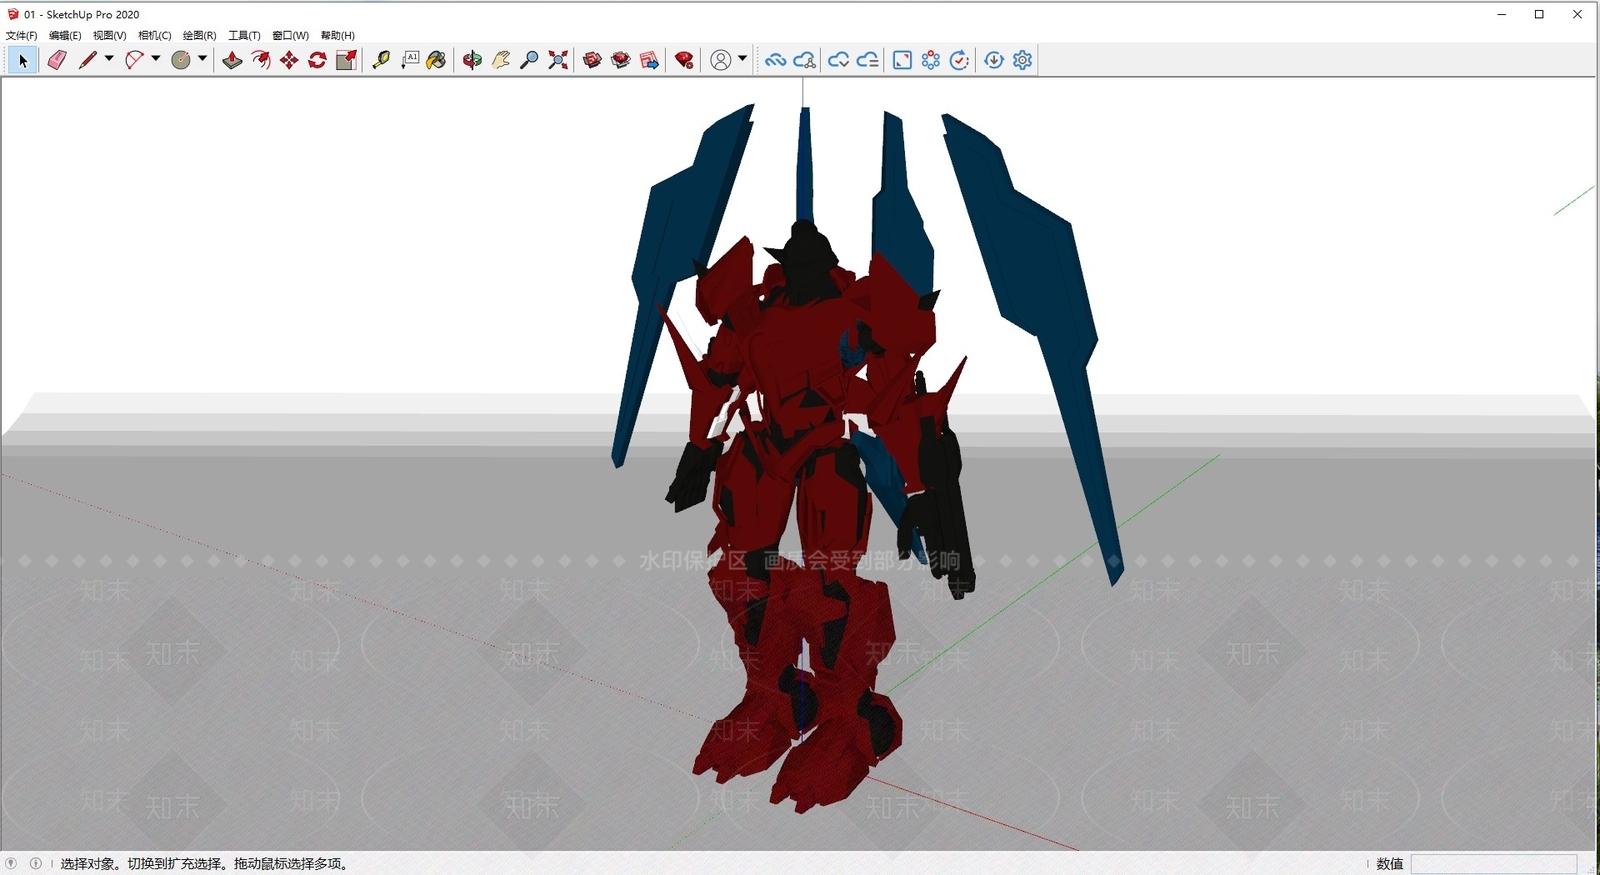Open the 文件(F) menu
This screenshot has width=1600, height=875.
[22, 35]
